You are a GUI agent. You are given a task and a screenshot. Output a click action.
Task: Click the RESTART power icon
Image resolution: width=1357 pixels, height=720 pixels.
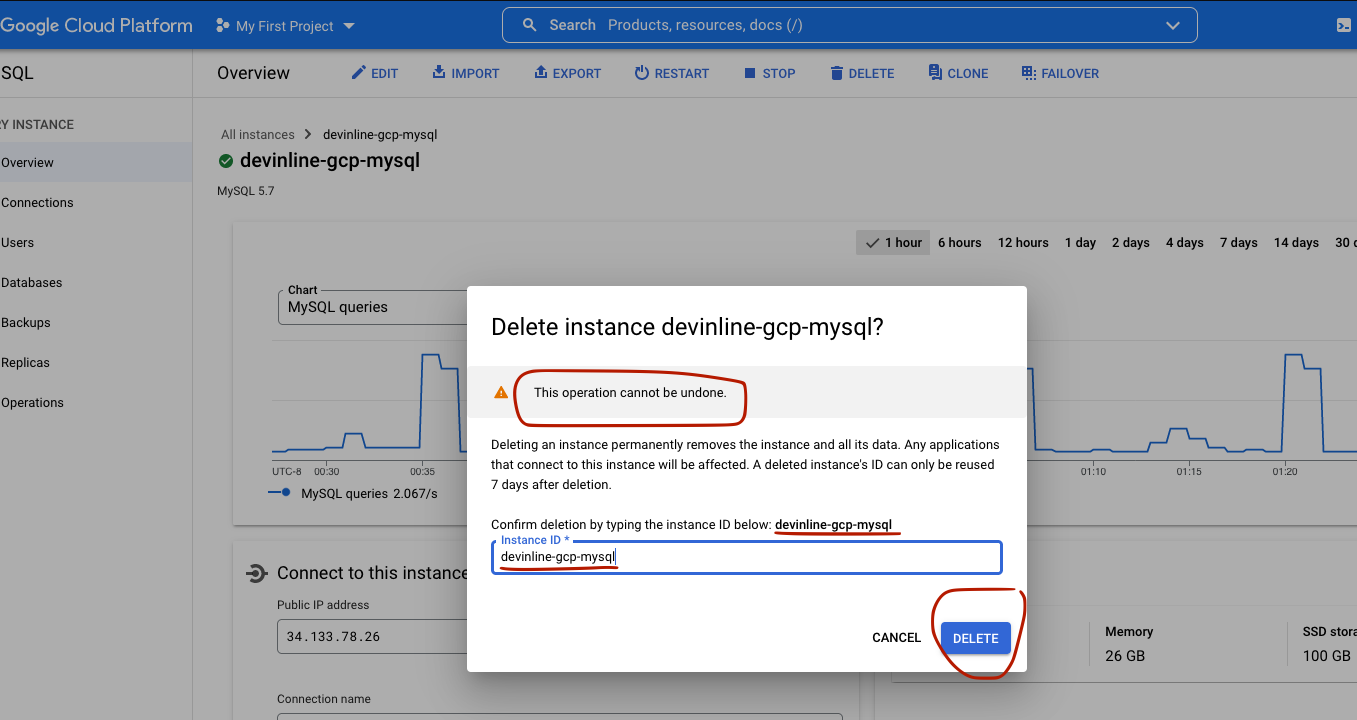tap(642, 73)
